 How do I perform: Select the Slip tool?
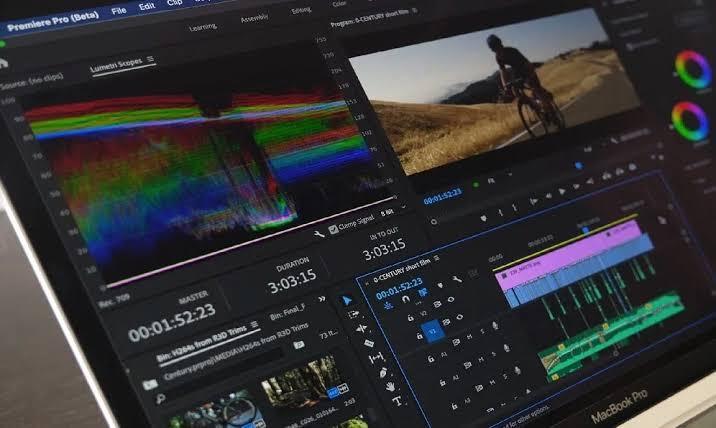[x=377, y=358]
